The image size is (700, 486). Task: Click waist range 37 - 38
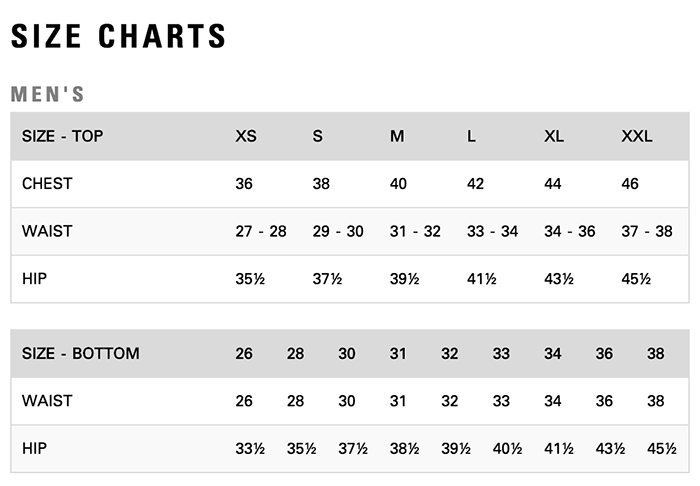pos(647,231)
